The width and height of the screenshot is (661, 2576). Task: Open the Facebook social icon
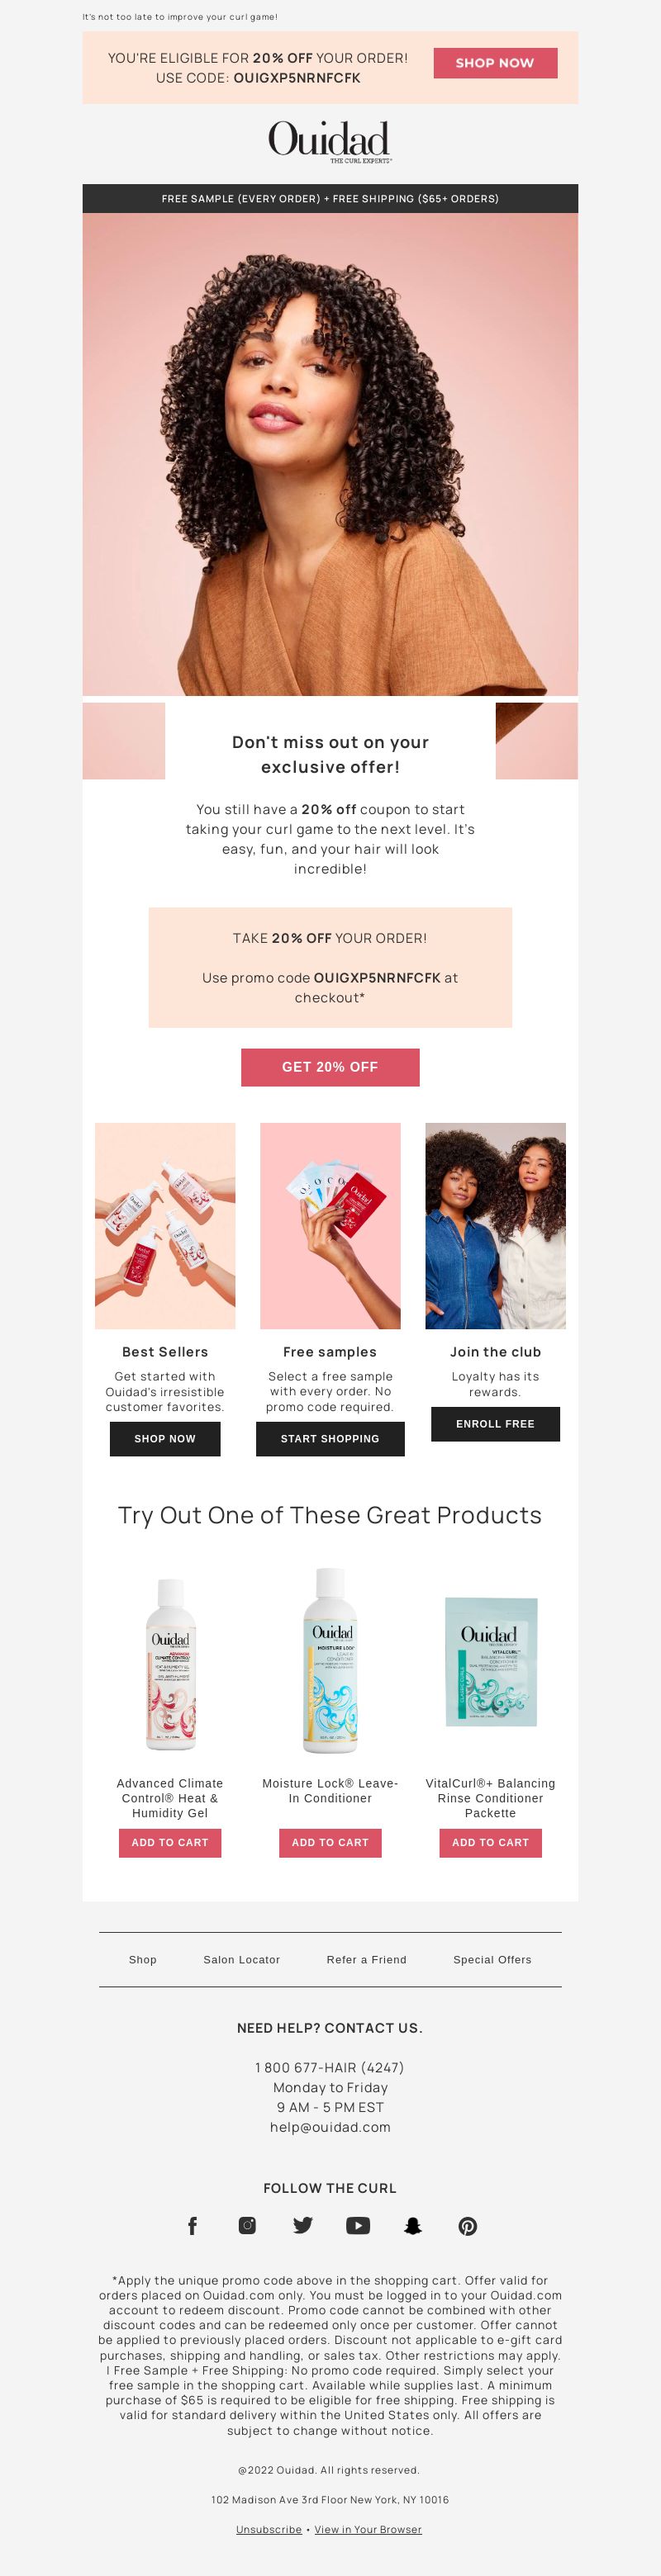193,2225
